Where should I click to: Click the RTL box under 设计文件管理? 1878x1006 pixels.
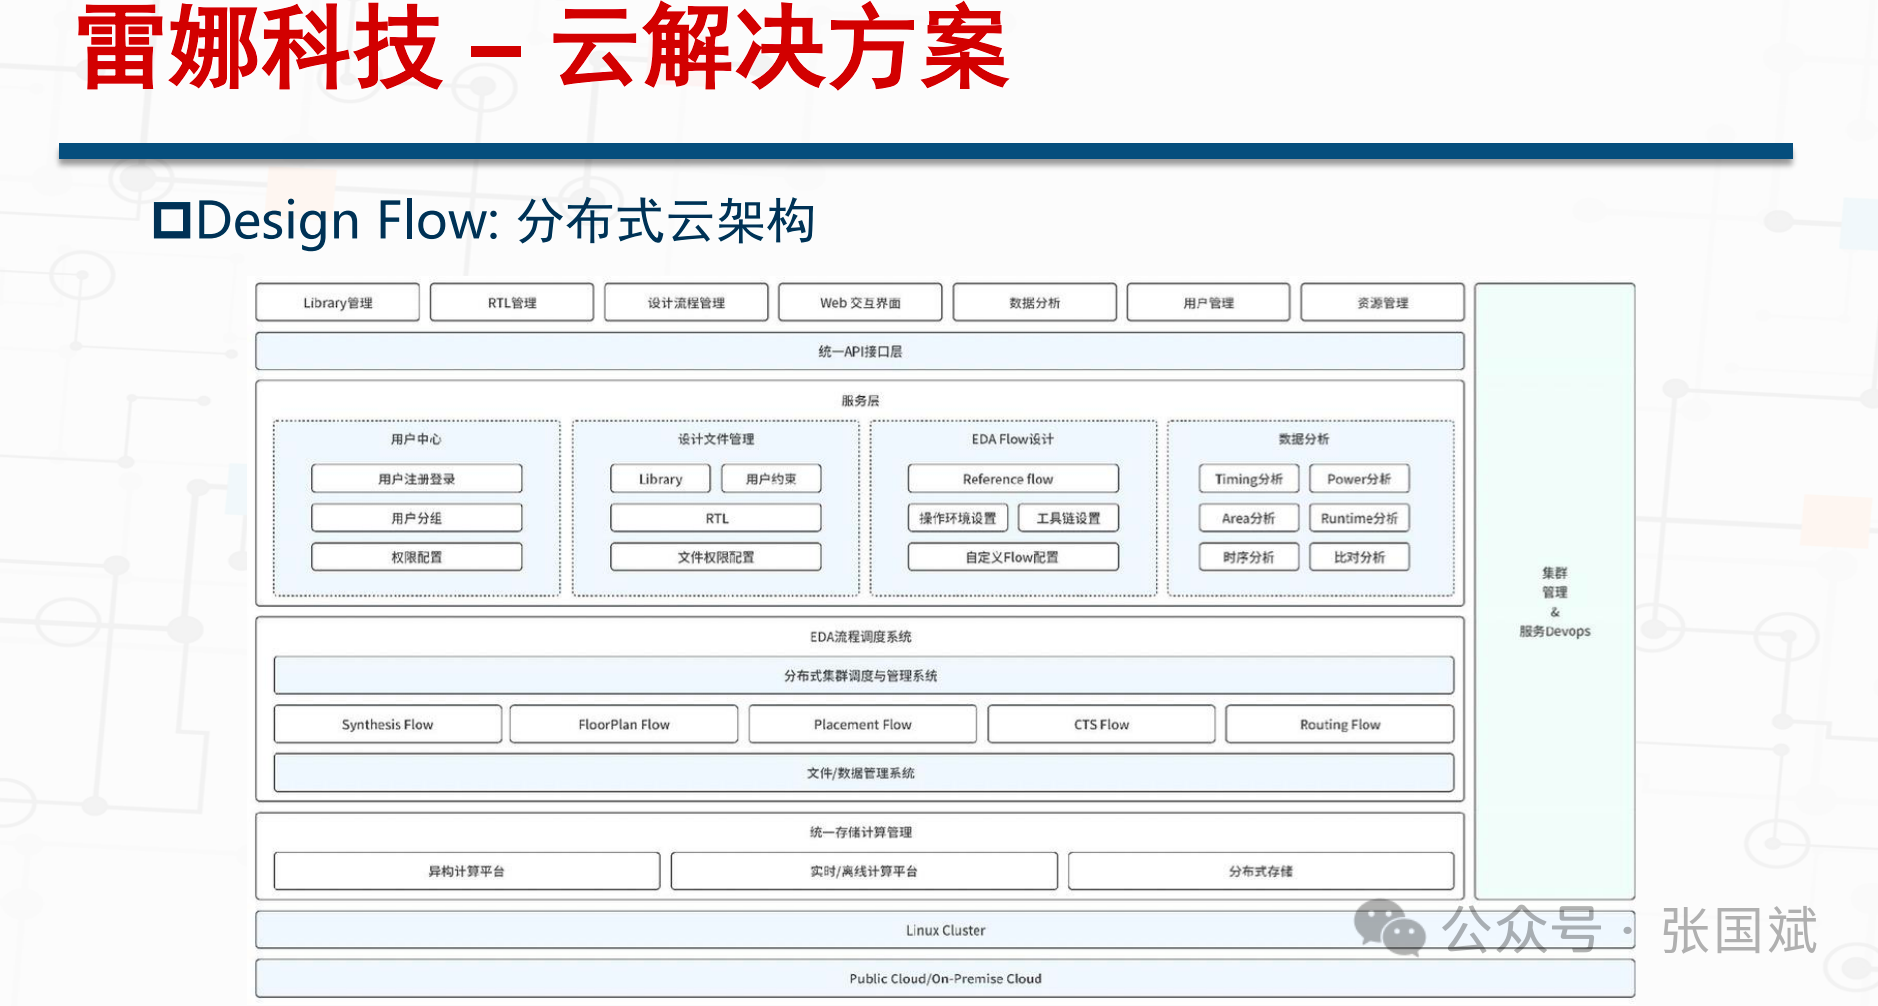tap(716, 518)
